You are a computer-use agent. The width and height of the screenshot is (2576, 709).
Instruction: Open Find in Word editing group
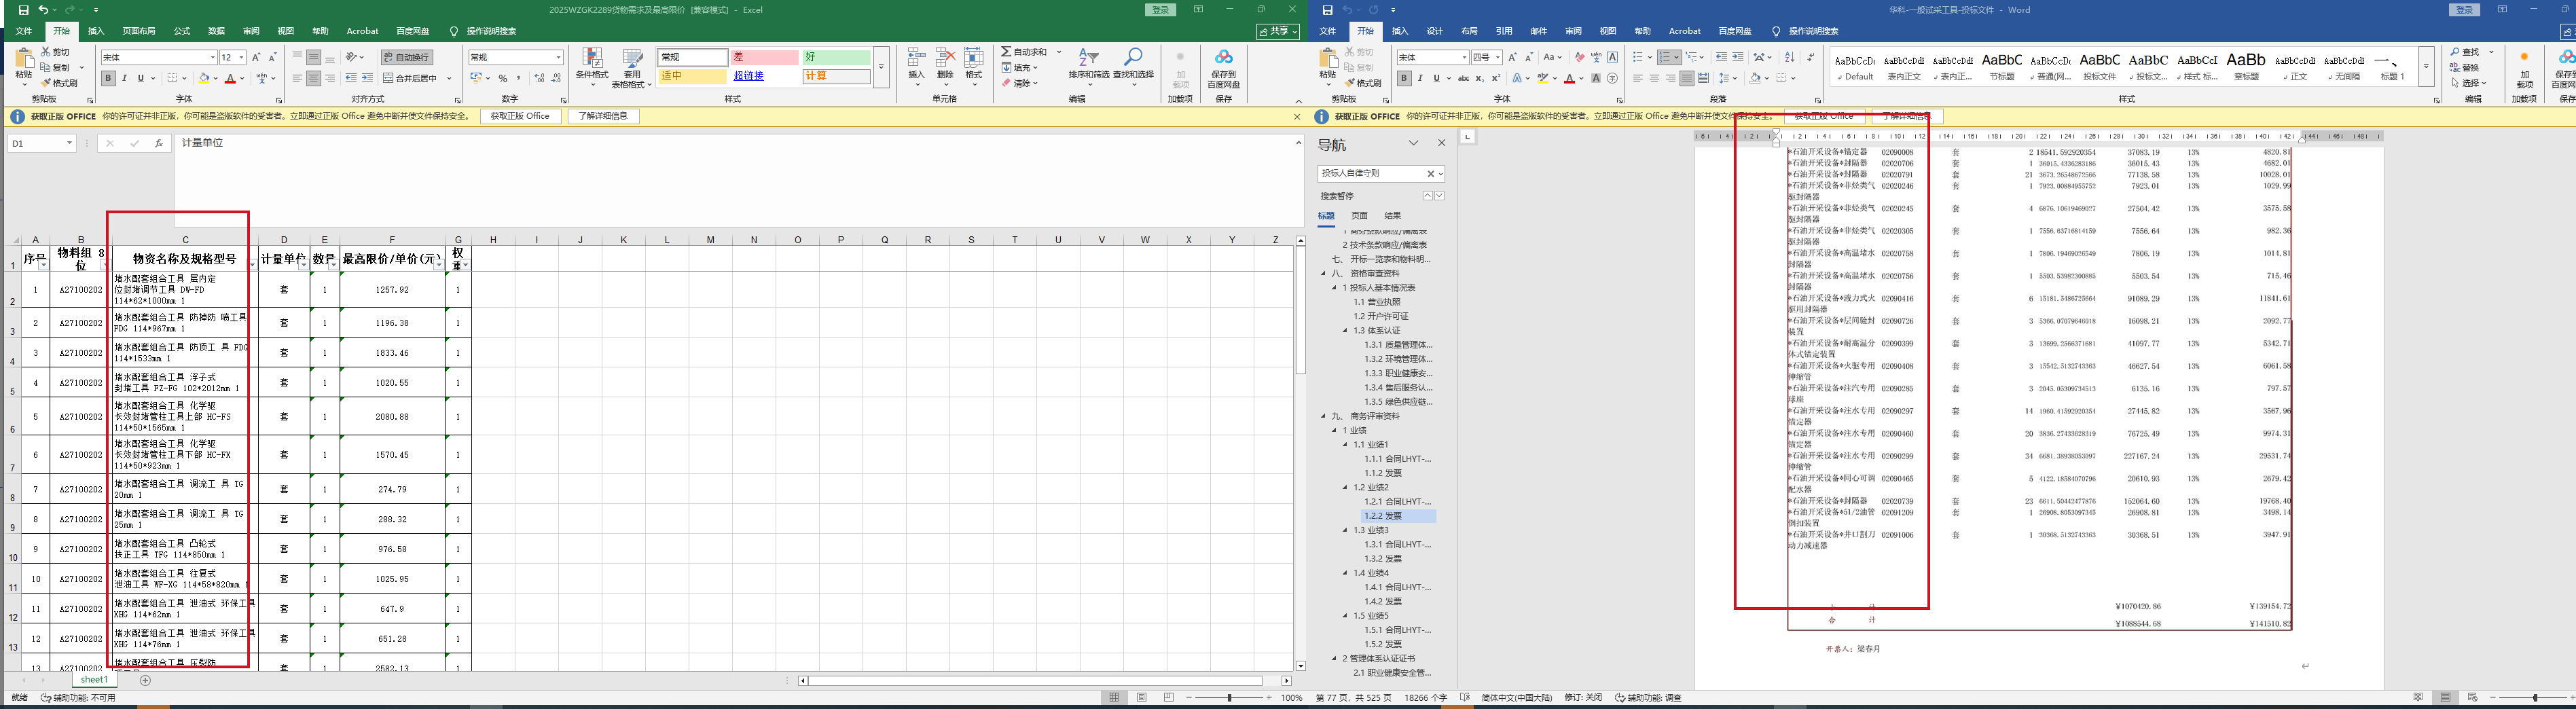point(2466,52)
